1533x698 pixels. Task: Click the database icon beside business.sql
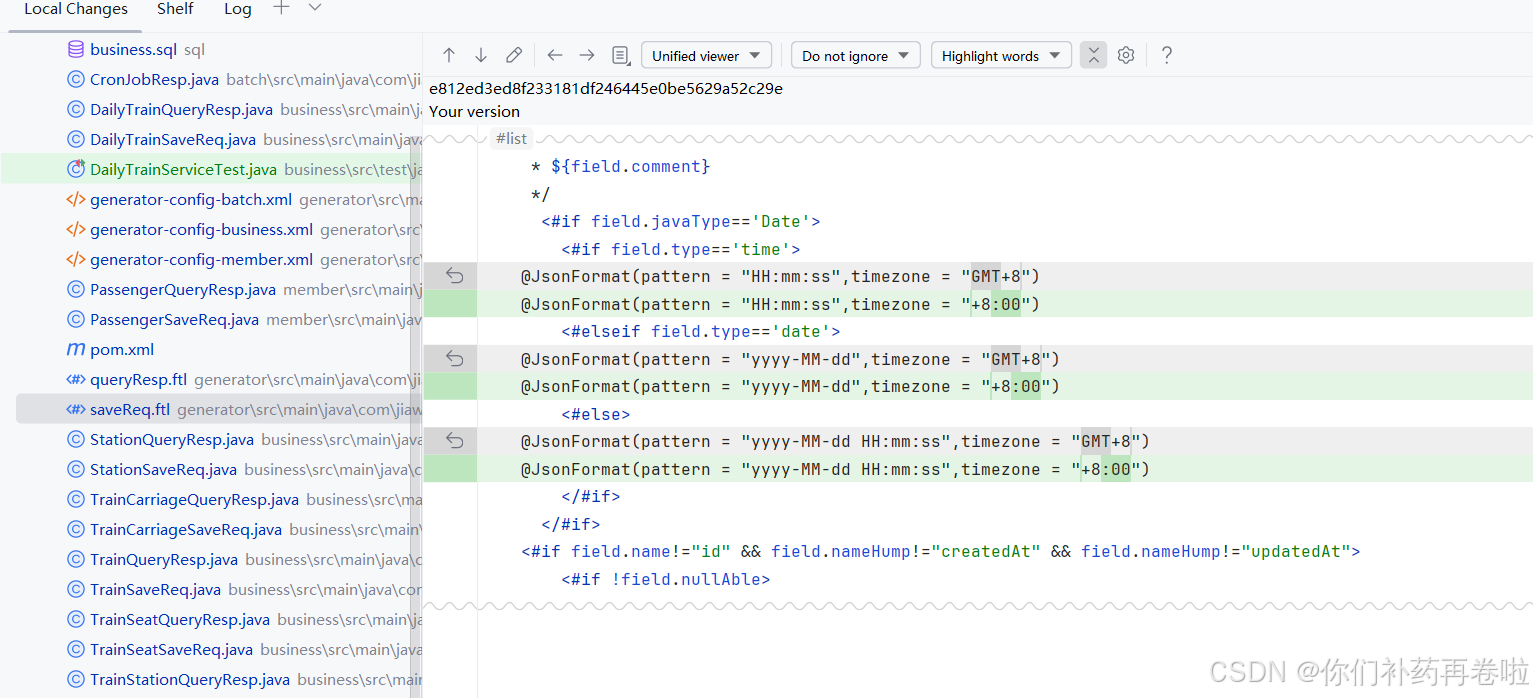tap(76, 49)
